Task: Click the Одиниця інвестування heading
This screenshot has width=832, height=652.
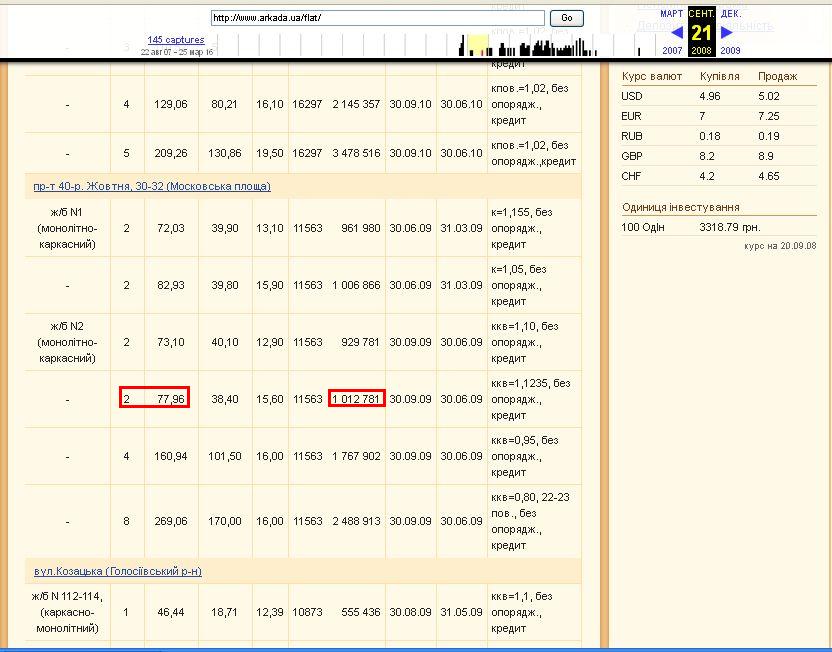Action: pos(681,207)
